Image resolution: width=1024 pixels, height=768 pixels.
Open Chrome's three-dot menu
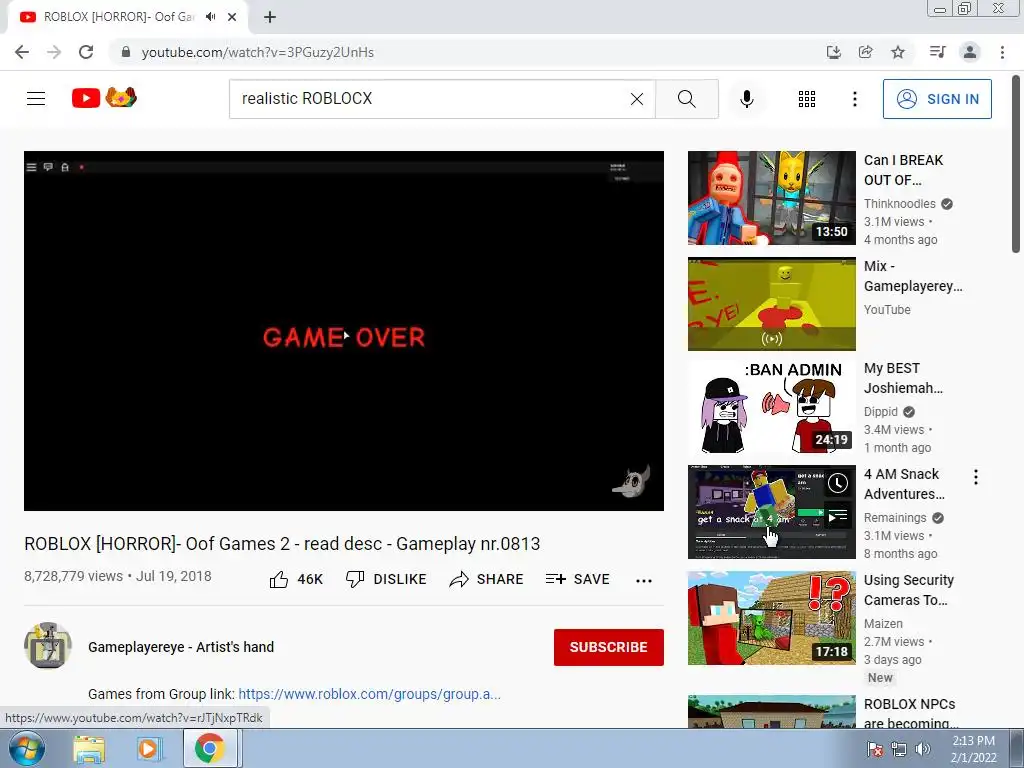click(x=1002, y=52)
